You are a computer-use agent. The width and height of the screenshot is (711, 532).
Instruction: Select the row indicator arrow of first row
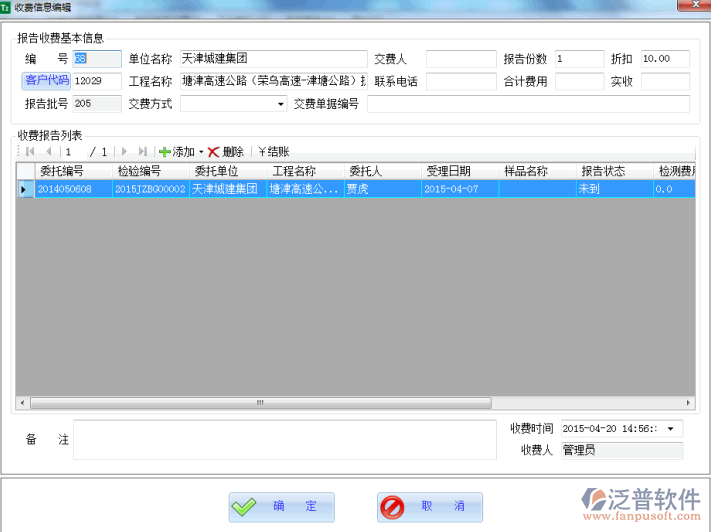click(x=24, y=189)
